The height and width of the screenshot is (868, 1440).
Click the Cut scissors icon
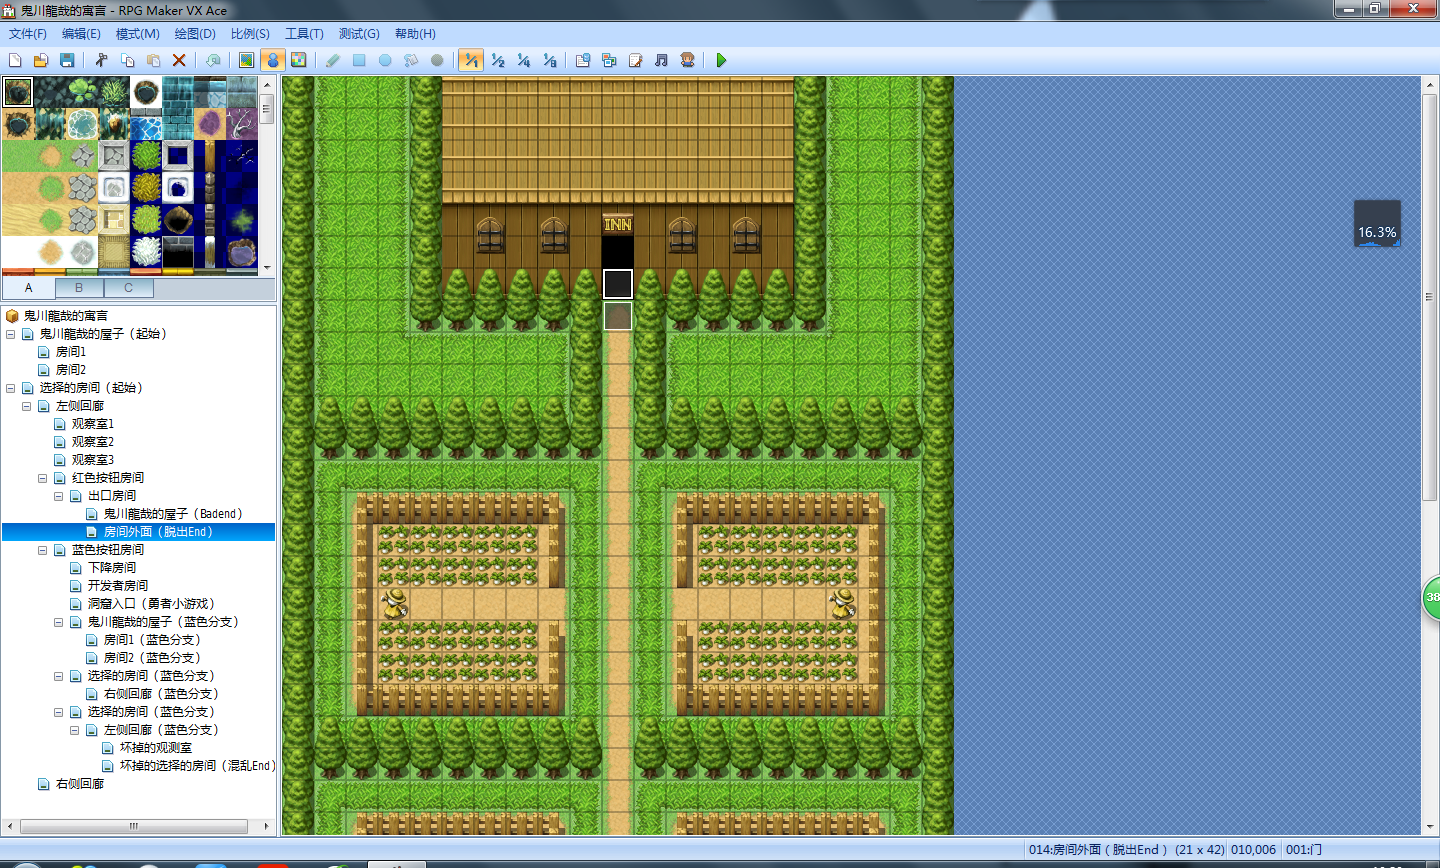tap(101, 60)
